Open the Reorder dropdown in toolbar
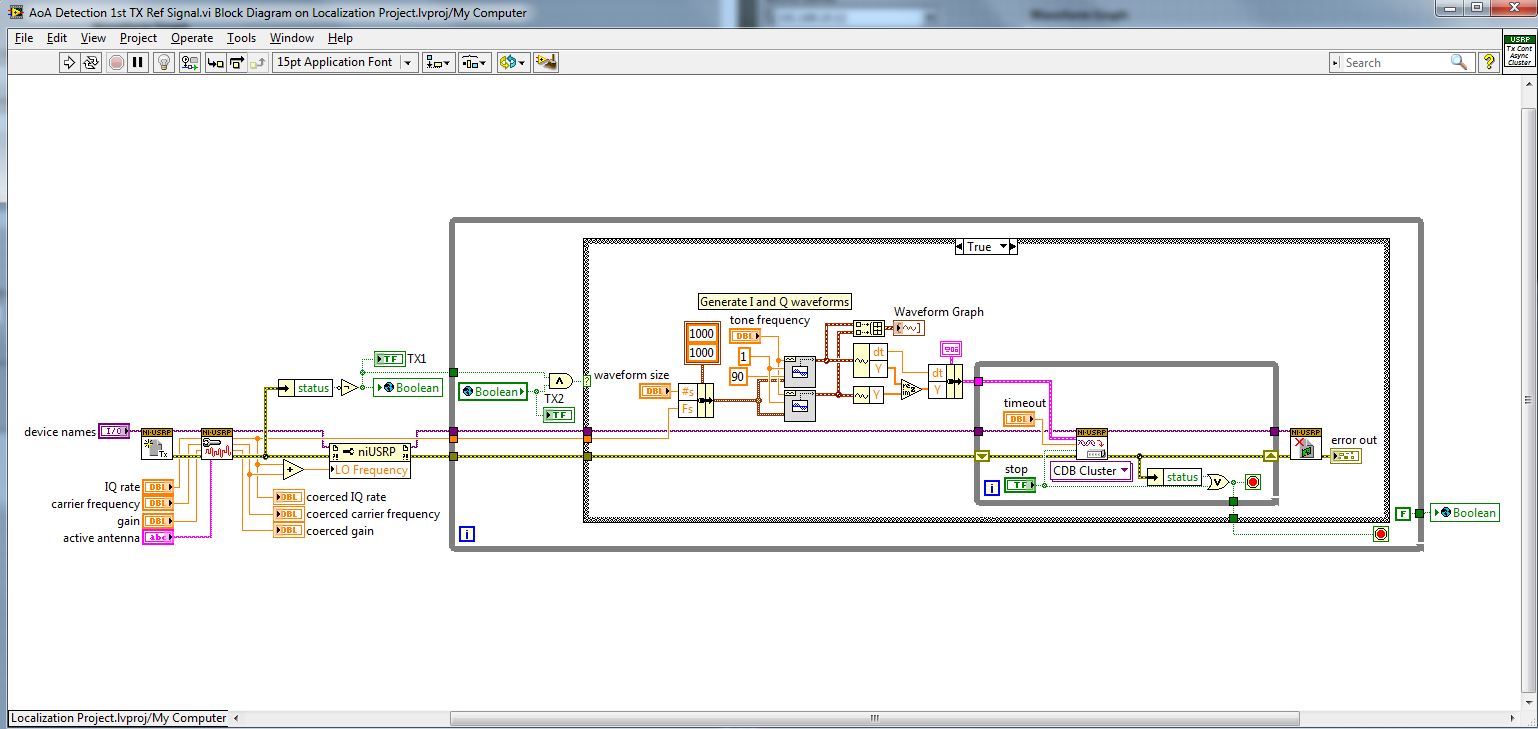 click(x=513, y=62)
